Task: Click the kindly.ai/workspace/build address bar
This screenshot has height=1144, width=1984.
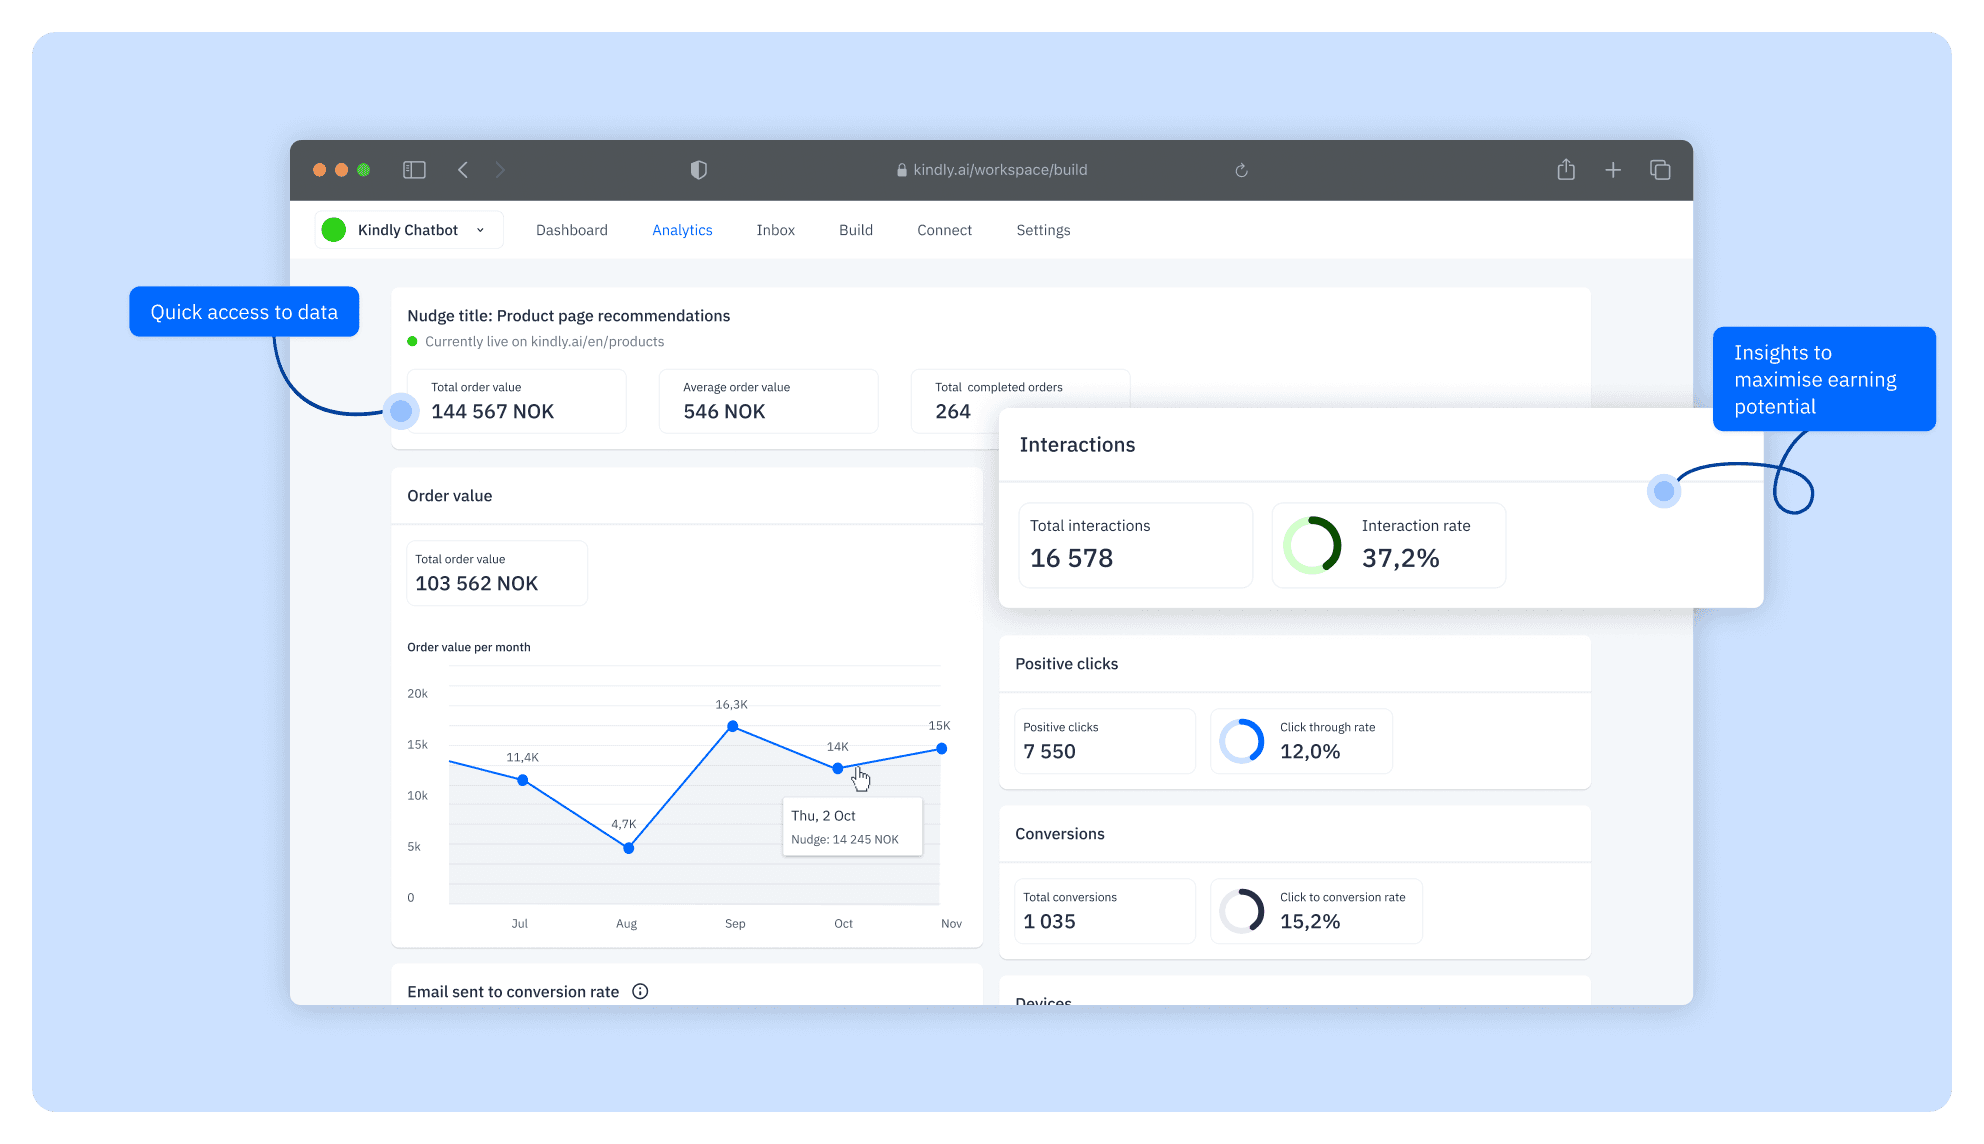Action: tap(992, 170)
